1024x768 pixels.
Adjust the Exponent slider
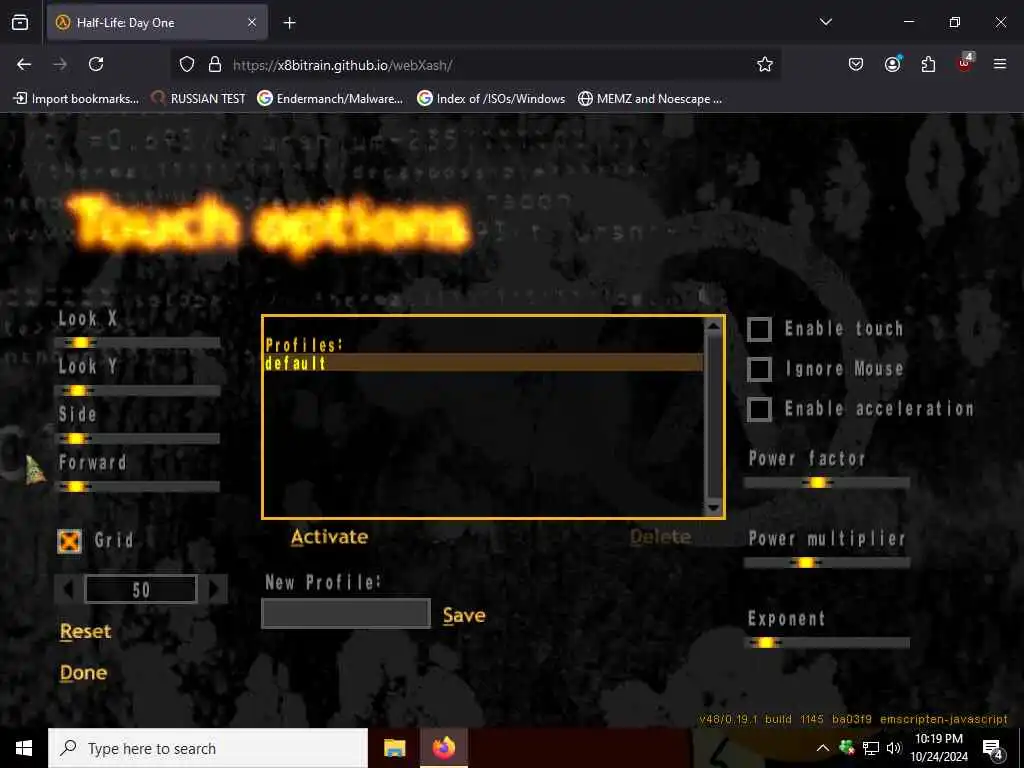click(827, 643)
